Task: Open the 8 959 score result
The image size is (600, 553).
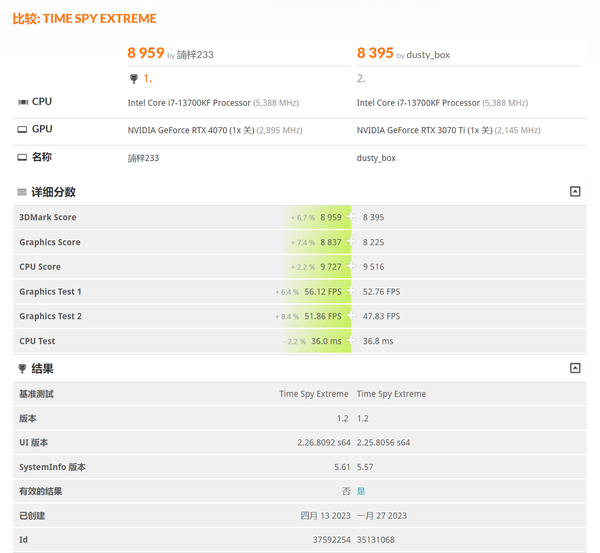Action: coord(146,53)
